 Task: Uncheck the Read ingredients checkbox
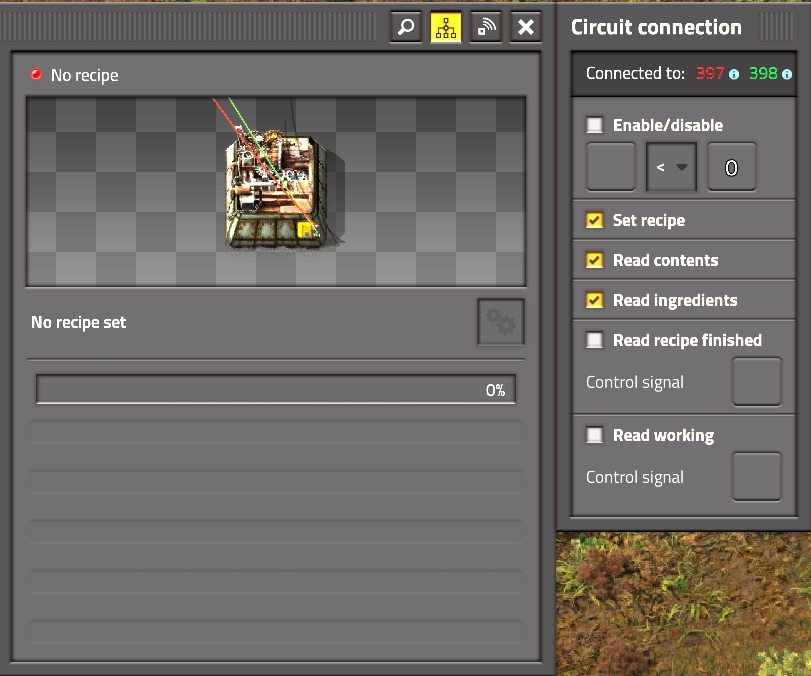click(x=594, y=300)
